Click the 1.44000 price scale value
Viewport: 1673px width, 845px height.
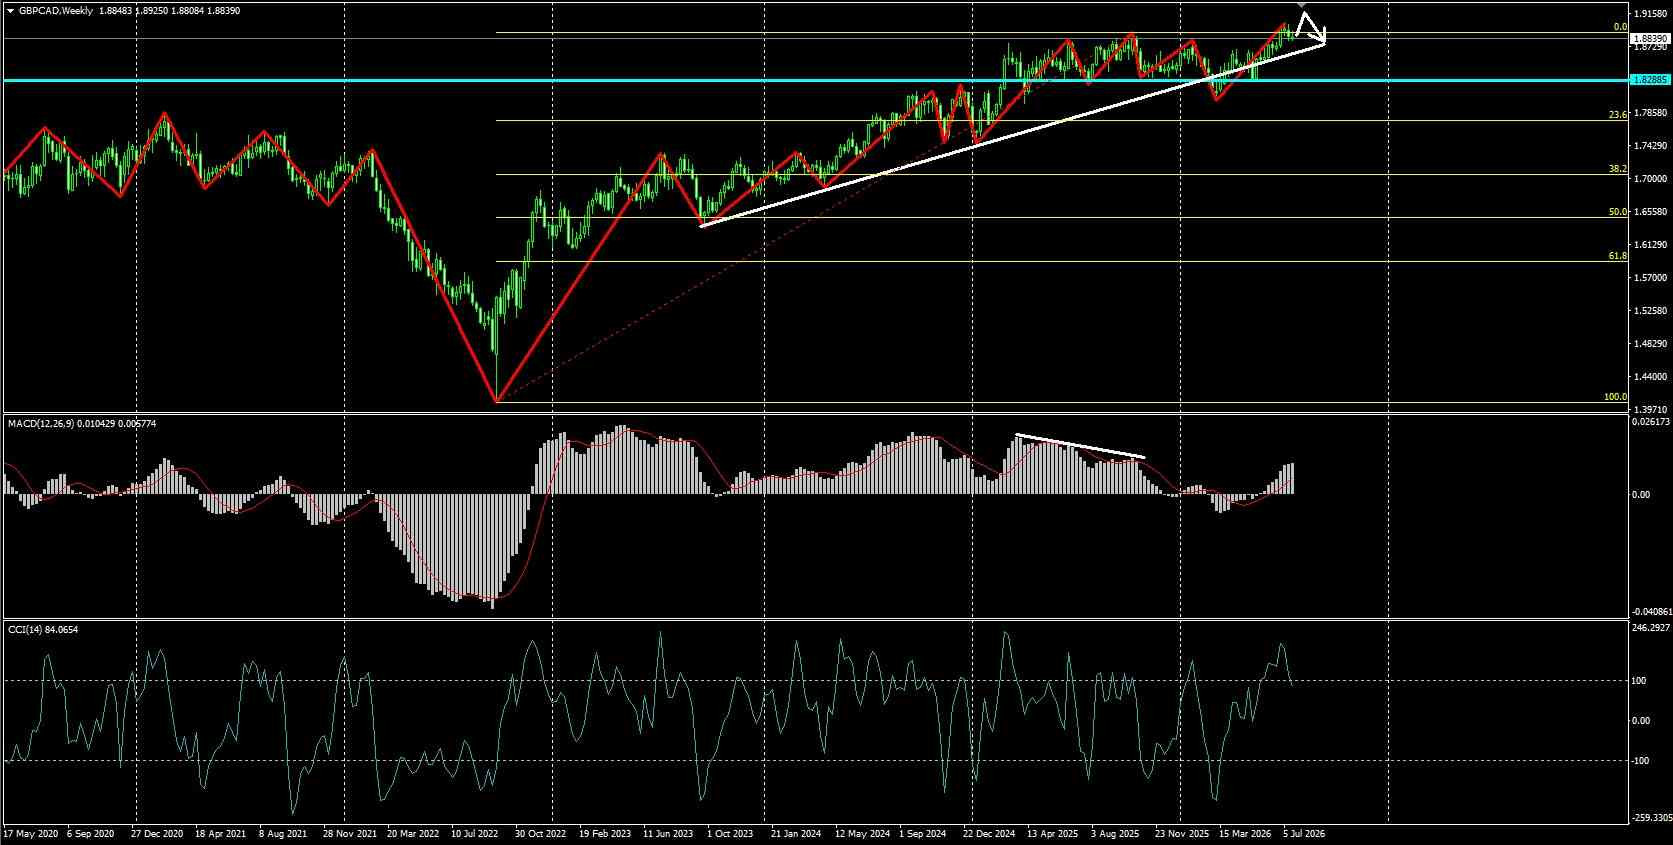pos(1650,377)
